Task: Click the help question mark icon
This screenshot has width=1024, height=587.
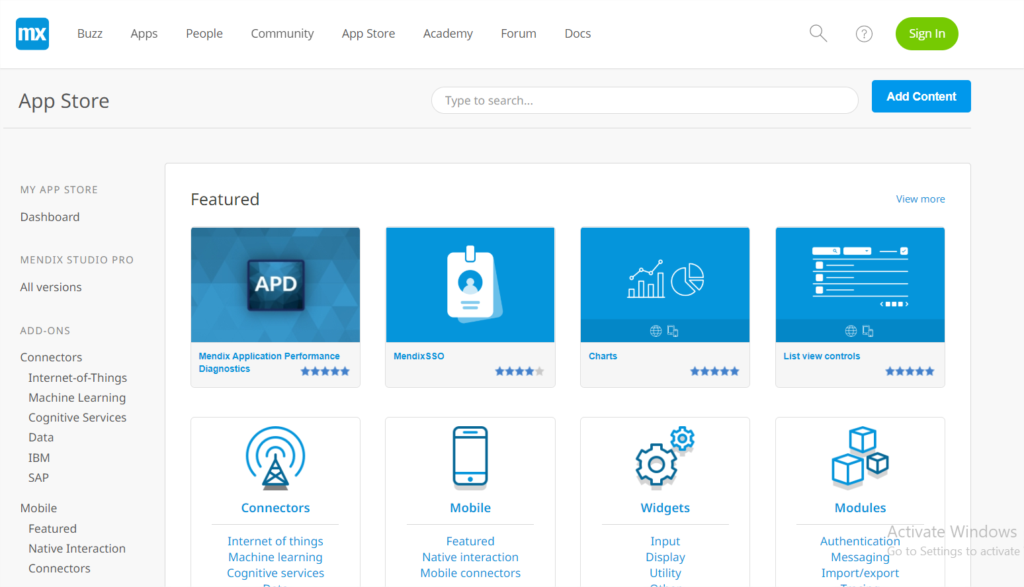Action: click(x=864, y=34)
